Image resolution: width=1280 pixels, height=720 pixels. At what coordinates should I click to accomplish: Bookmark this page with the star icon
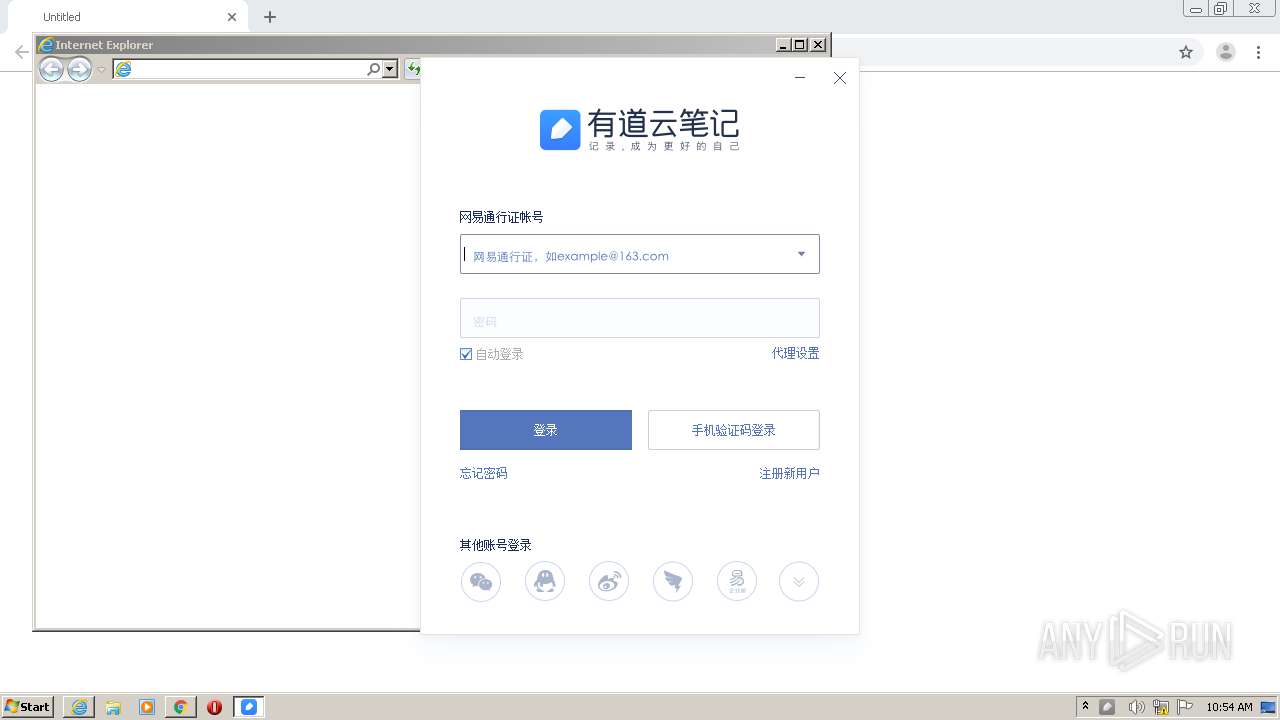(1186, 52)
